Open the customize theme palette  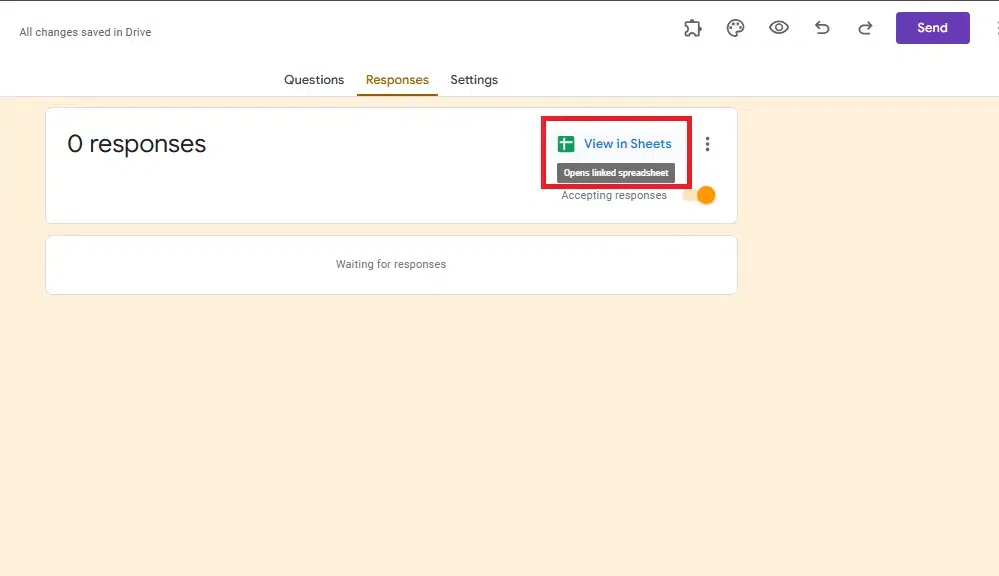[735, 28]
